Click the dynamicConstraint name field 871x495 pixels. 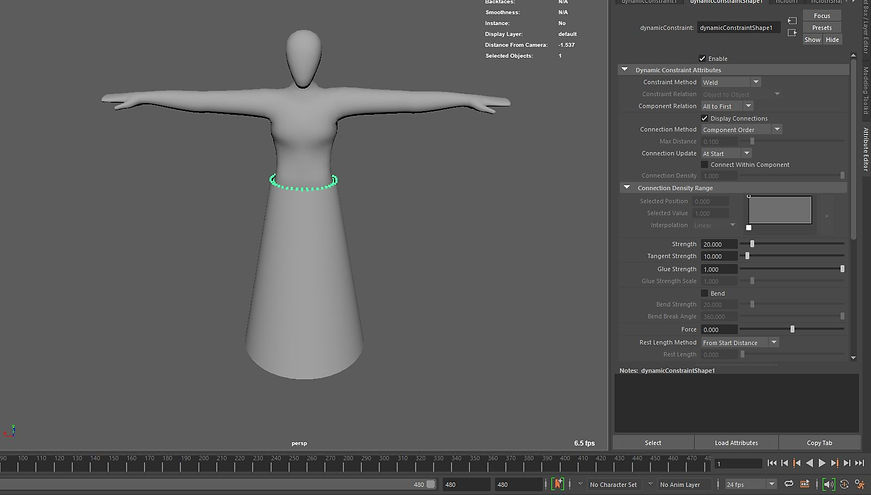click(x=739, y=27)
